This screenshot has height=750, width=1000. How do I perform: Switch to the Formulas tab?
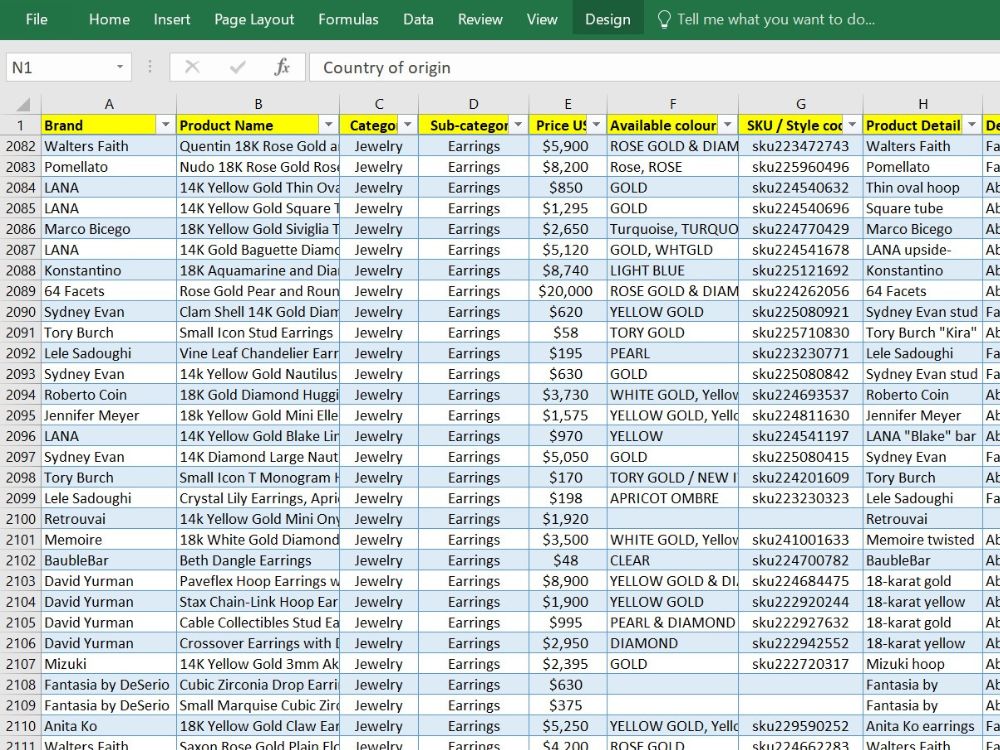348,19
